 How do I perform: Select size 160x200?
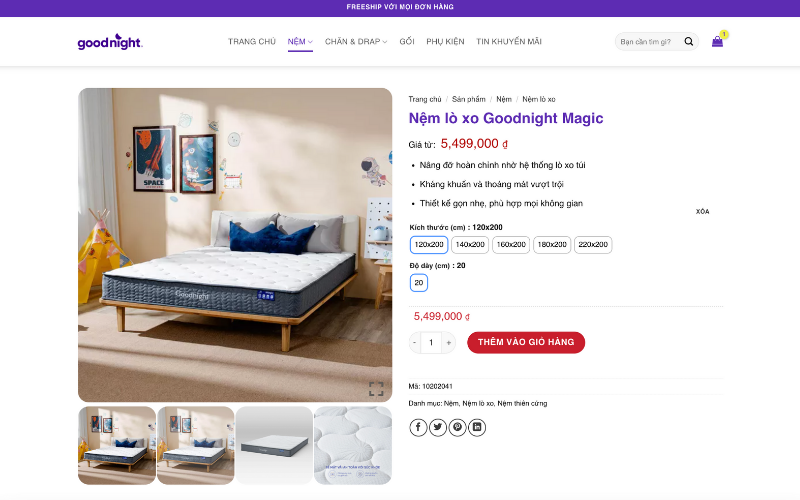[511, 245]
